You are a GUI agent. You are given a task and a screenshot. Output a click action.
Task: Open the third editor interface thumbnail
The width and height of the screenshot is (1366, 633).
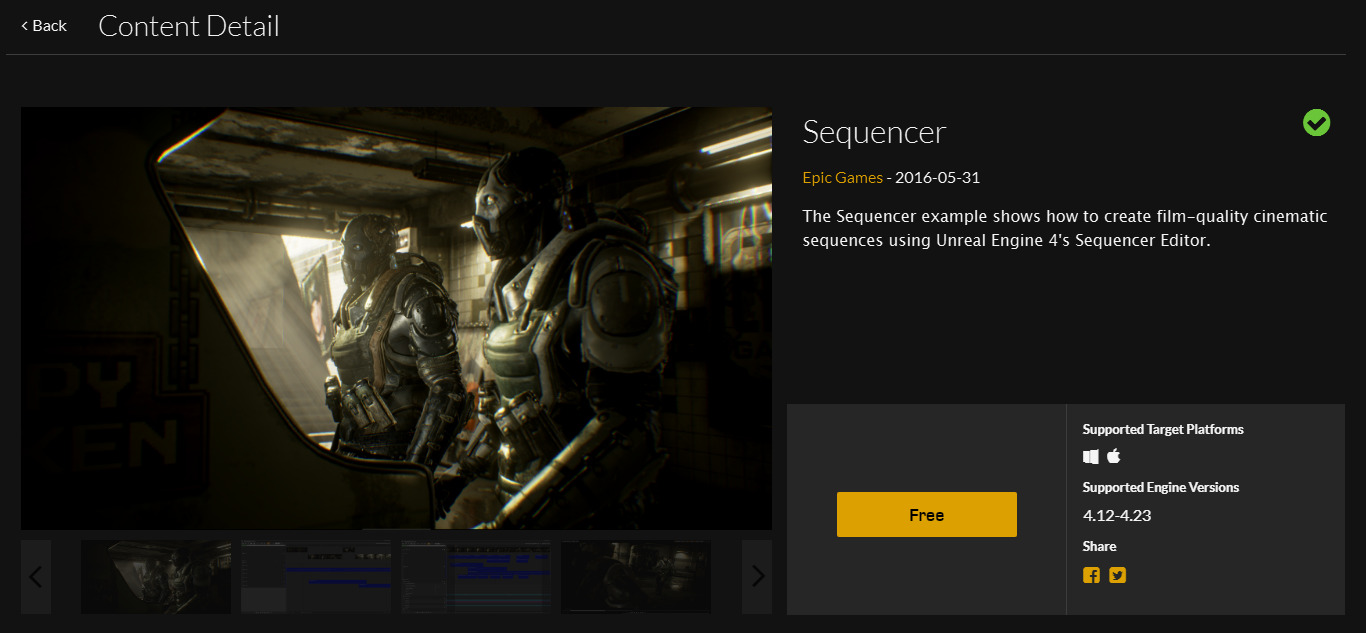(476, 577)
